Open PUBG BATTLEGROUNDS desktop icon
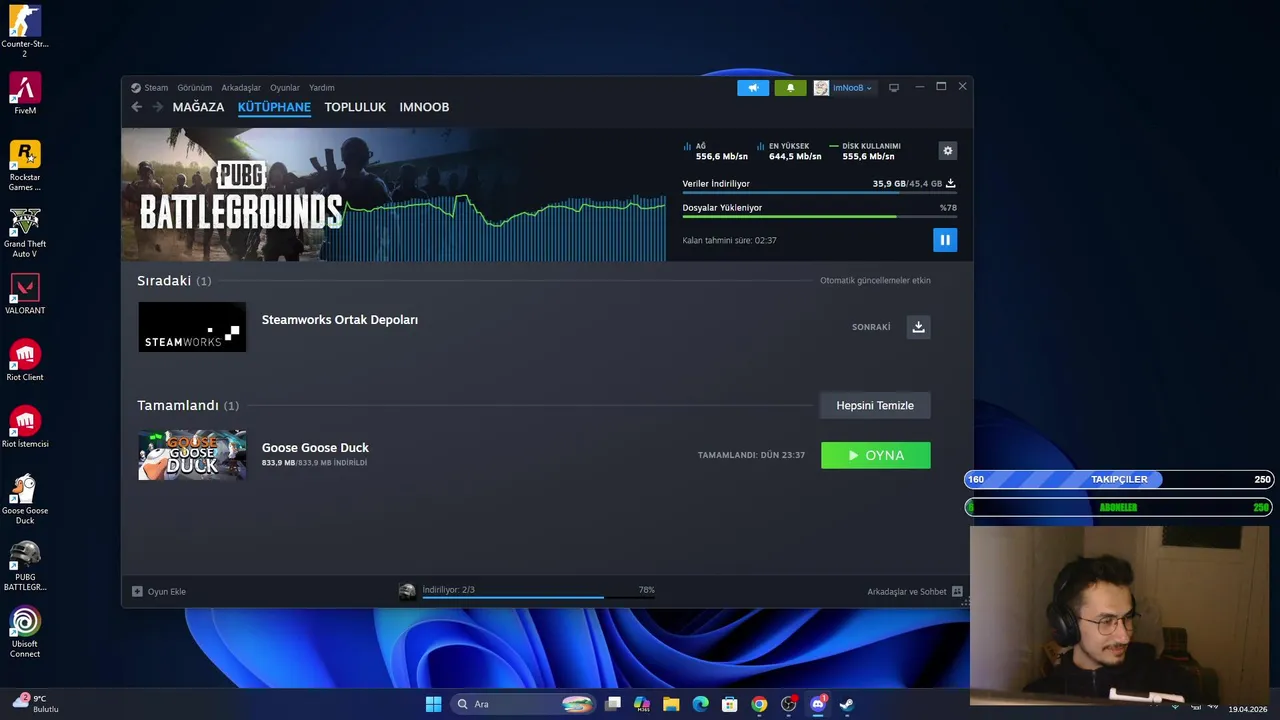Image resolution: width=1280 pixels, height=720 pixels. point(25,566)
